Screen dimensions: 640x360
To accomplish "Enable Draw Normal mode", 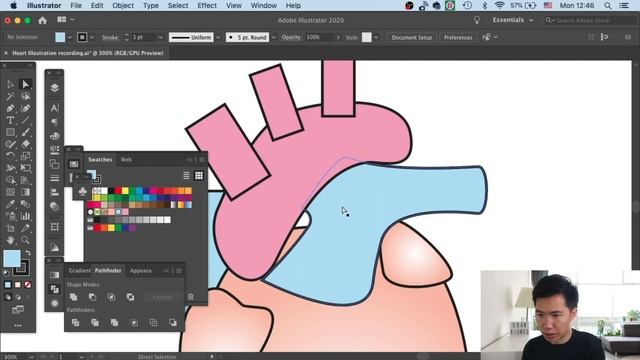I will pos(8,297).
